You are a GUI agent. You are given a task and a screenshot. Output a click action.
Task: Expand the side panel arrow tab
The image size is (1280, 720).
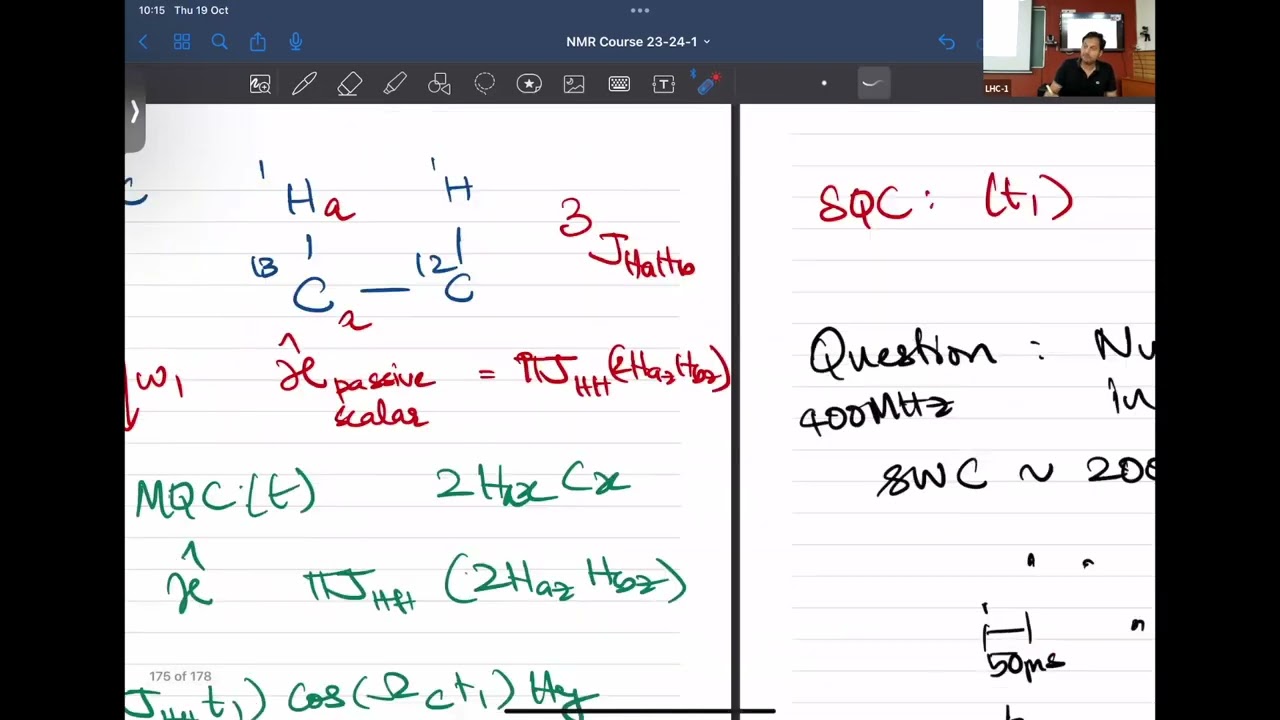tap(135, 113)
